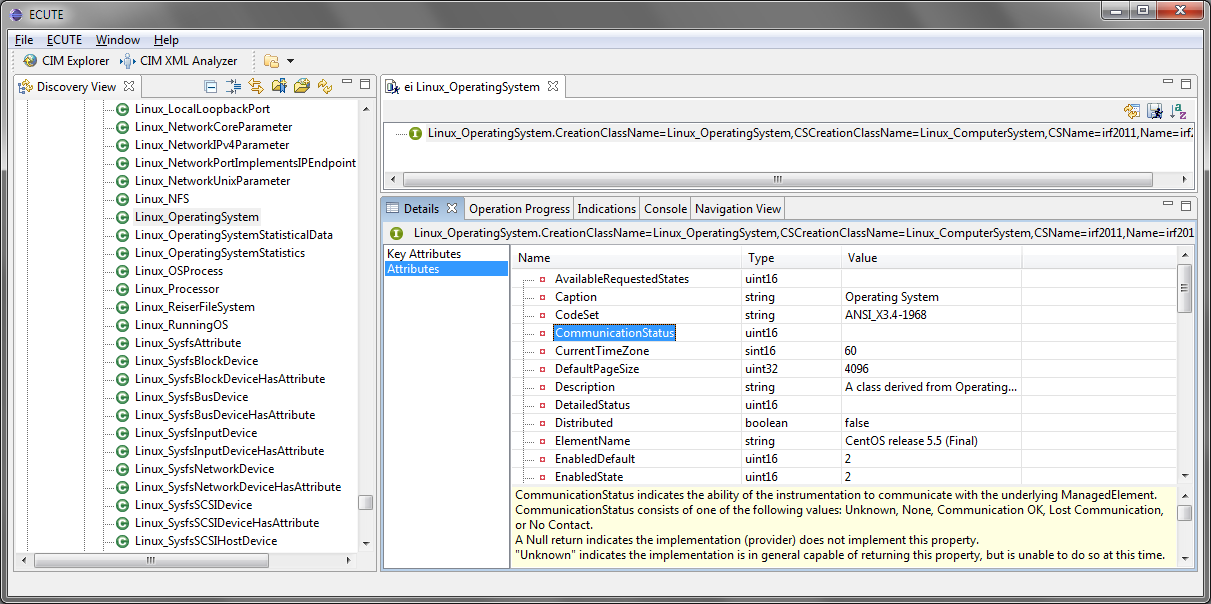
Task: Maximize the Details panel
Action: click(x=1187, y=204)
